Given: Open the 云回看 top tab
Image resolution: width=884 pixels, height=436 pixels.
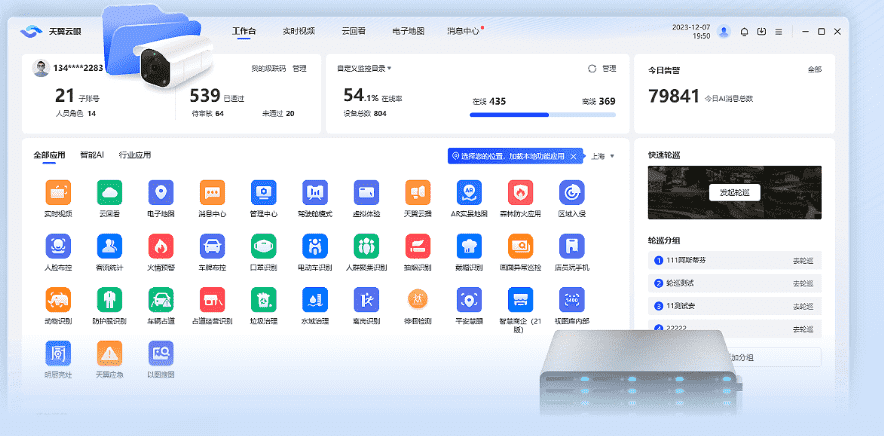Looking at the screenshot, I should click(x=353, y=31).
